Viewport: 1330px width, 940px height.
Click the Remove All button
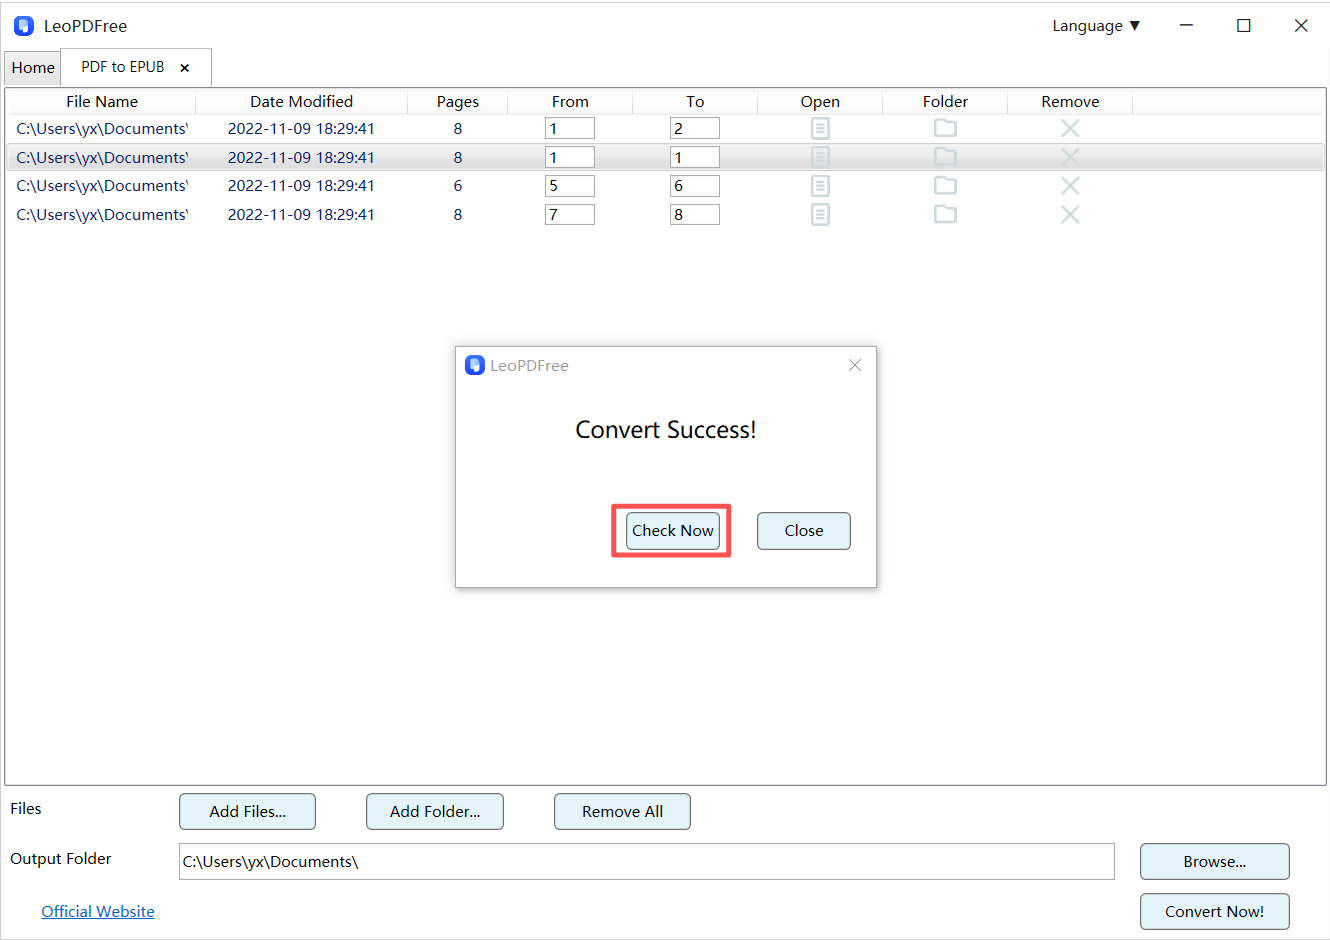pyautogui.click(x=622, y=812)
